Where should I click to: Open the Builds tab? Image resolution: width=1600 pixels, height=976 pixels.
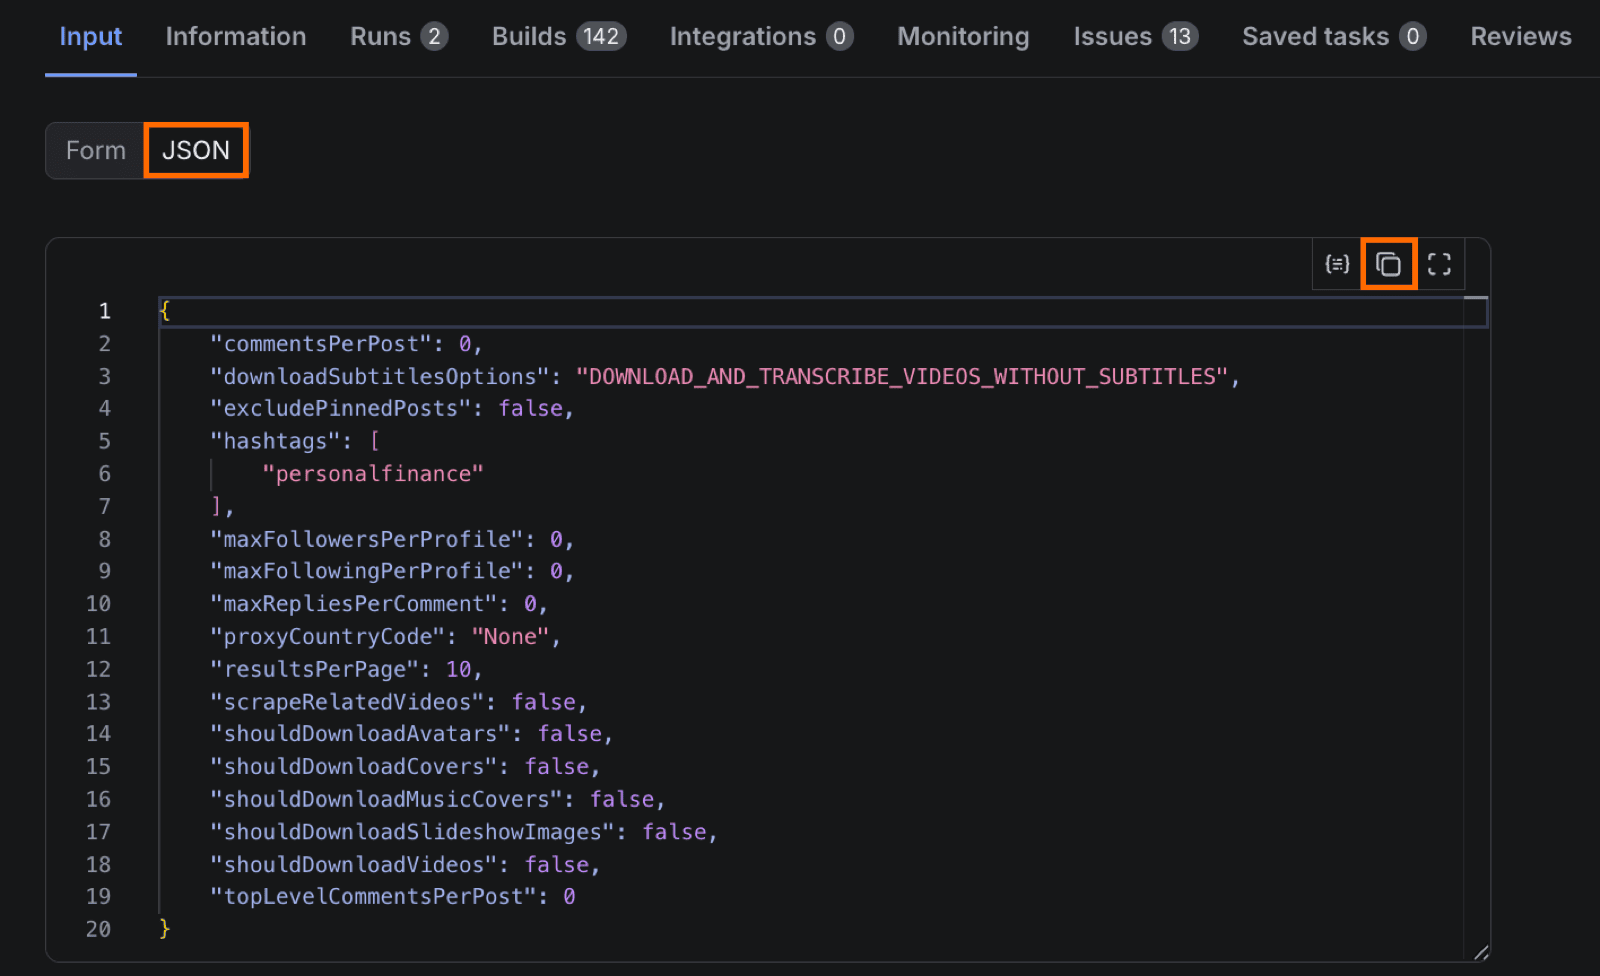[x=559, y=37]
